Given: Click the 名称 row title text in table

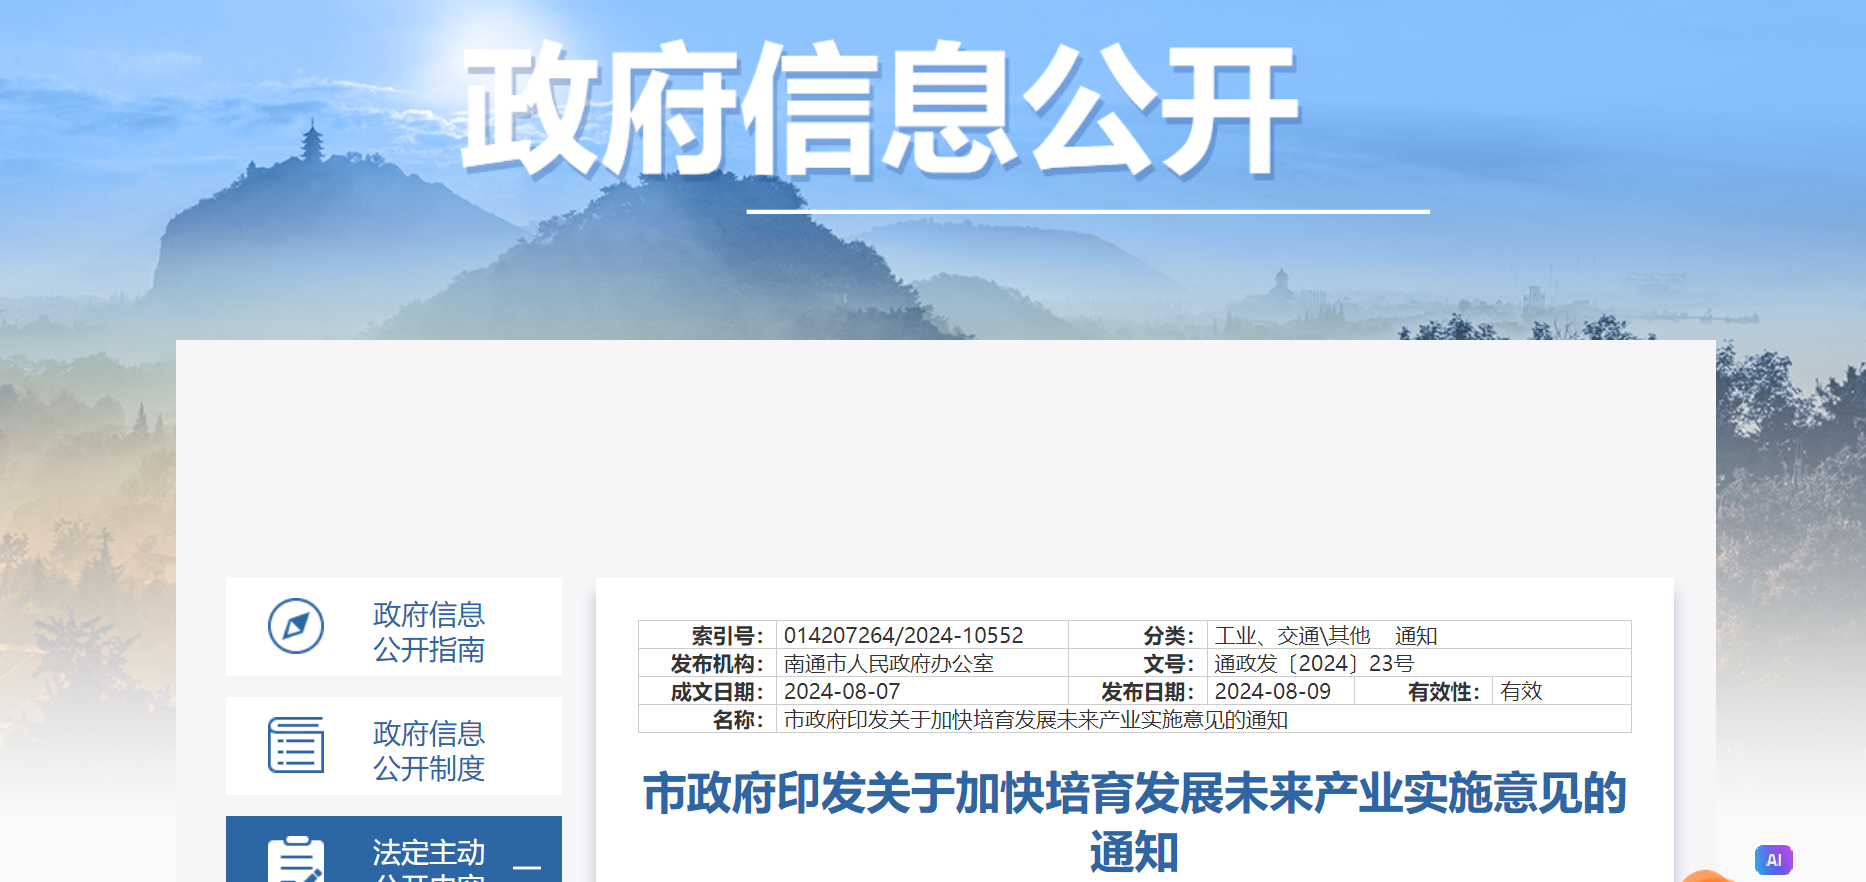Looking at the screenshot, I should [x=1035, y=719].
